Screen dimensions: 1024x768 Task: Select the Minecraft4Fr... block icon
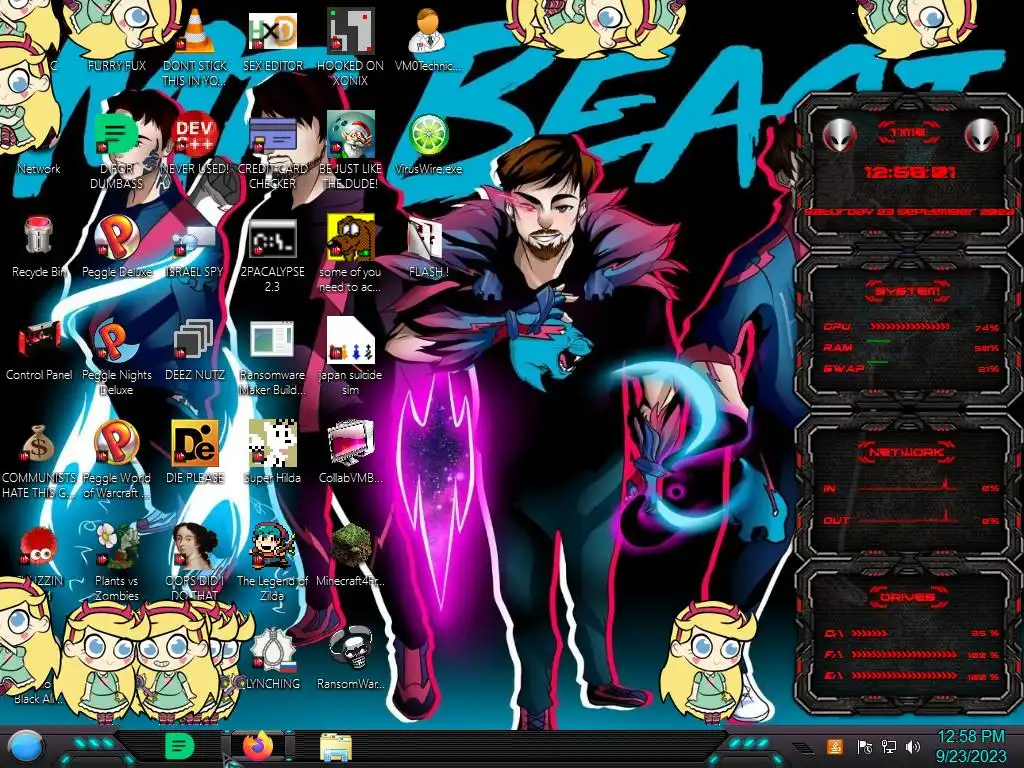[x=351, y=545]
